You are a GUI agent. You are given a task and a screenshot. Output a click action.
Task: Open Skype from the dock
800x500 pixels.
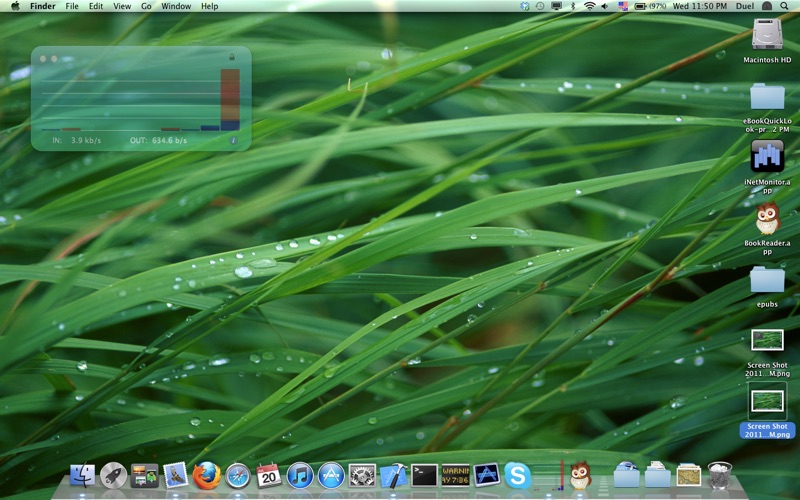pyautogui.click(x=517, y=475)
